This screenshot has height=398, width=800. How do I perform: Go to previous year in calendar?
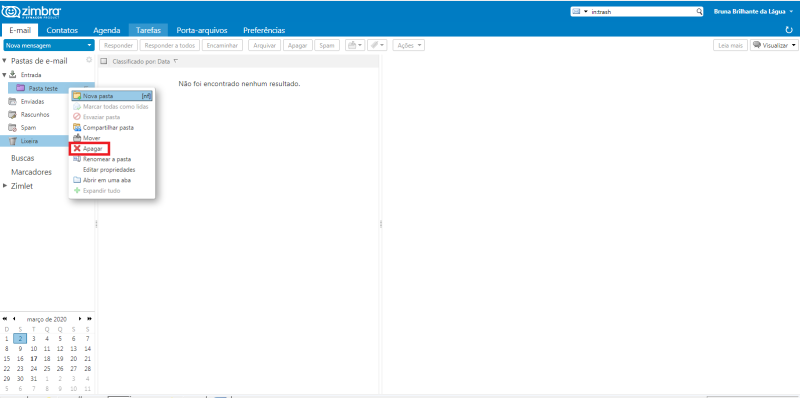5,319
